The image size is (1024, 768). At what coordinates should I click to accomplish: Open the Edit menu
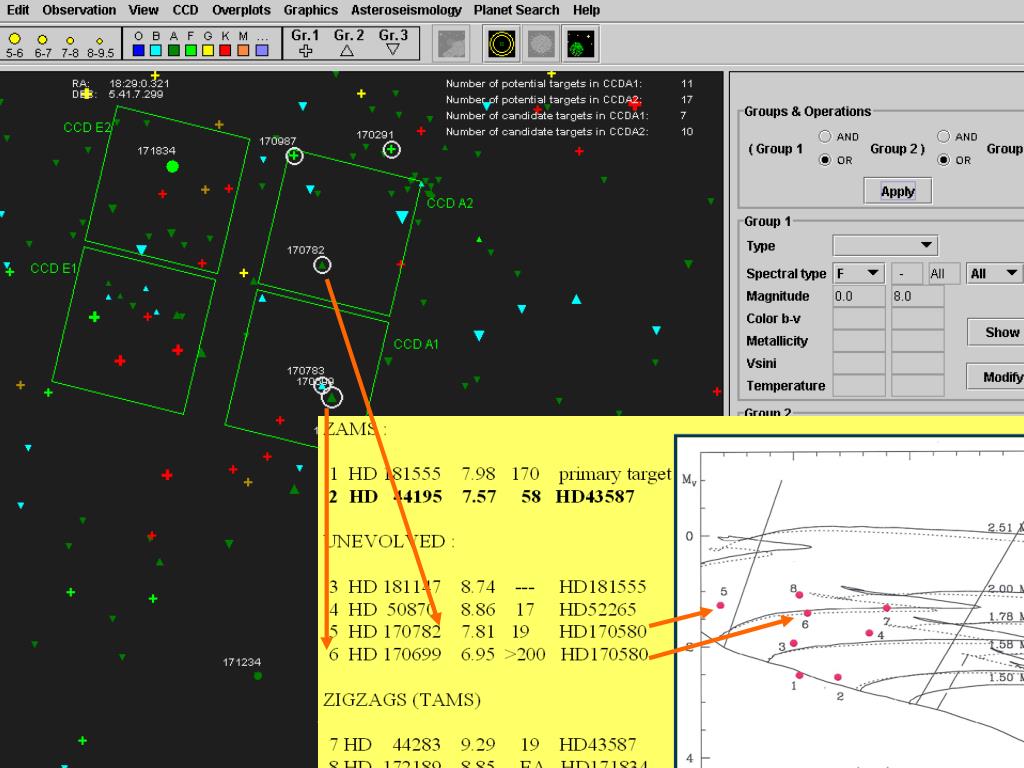(x=18, y=10)
